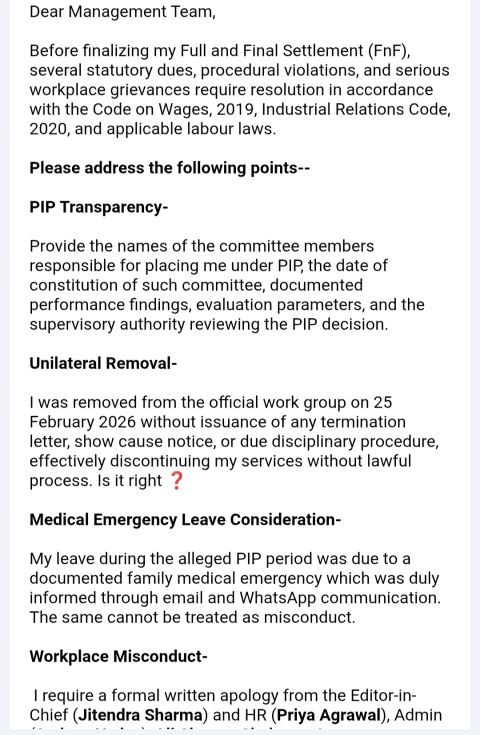Screen dimensions: 480x735
Task: Click the bold name 'Jitendra Sharma'
Action: pyautogui.click(x=140, y=715)
